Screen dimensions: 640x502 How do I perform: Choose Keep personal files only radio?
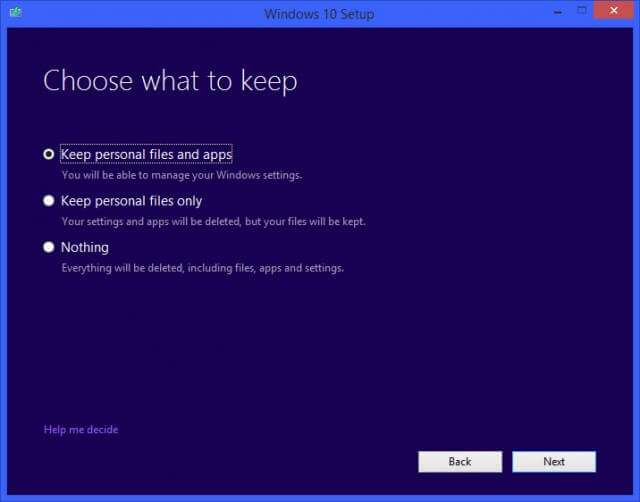tap(49, 201)
